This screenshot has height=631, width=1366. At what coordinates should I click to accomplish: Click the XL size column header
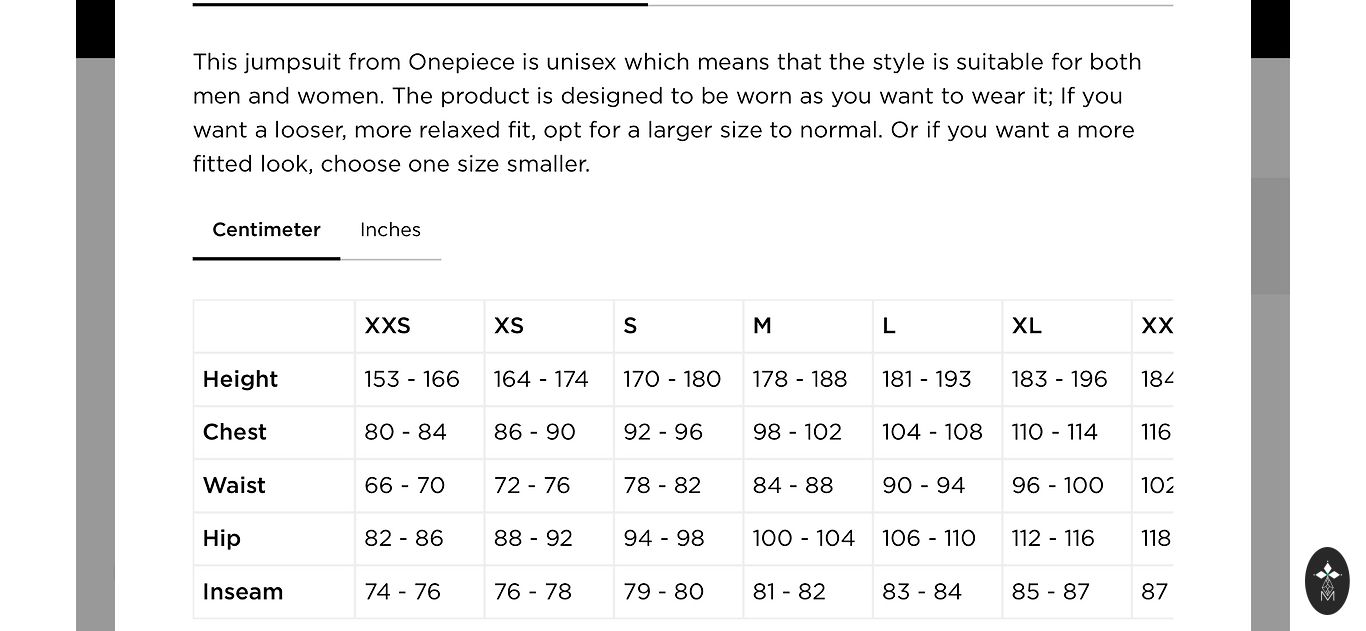(x=1027, y=326)
